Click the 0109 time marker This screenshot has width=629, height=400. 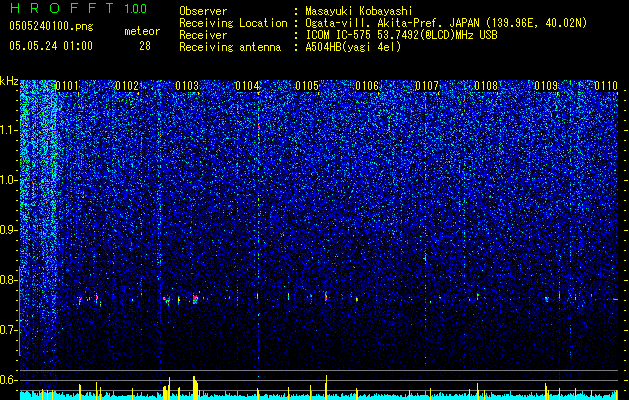tap(546, 86)
